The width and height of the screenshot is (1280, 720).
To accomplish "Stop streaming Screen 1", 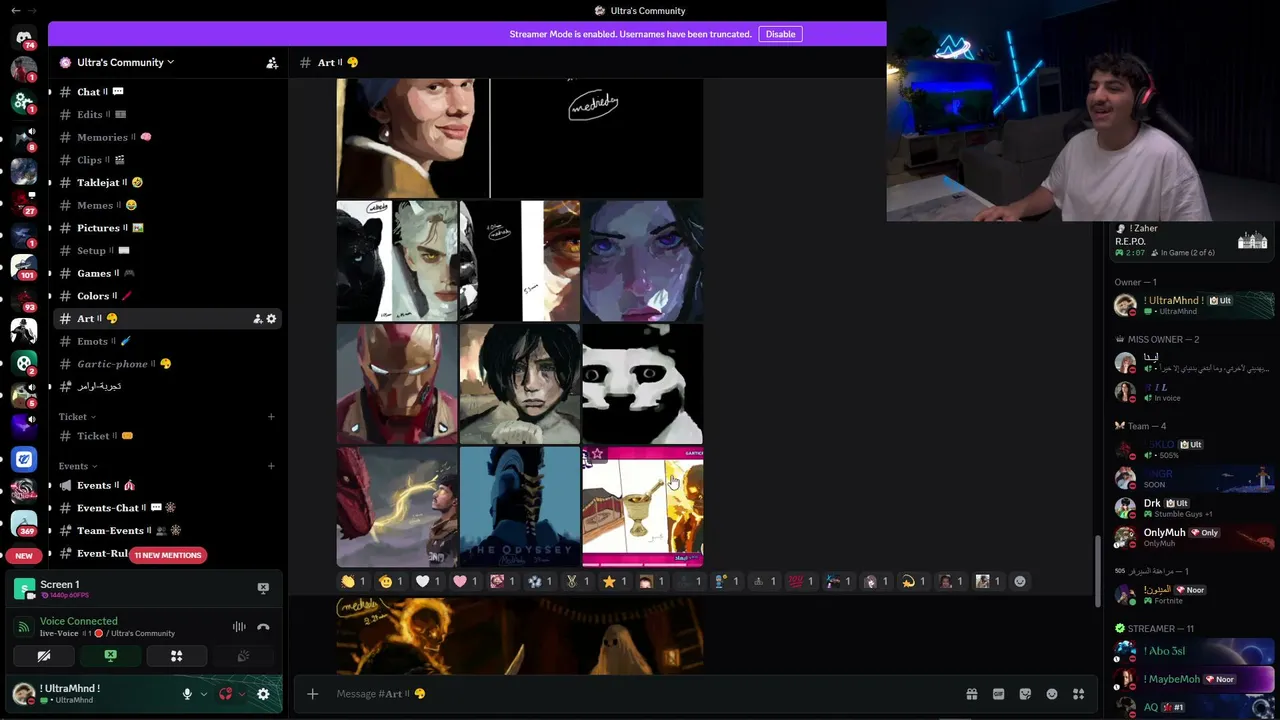I will pos(263,588).
